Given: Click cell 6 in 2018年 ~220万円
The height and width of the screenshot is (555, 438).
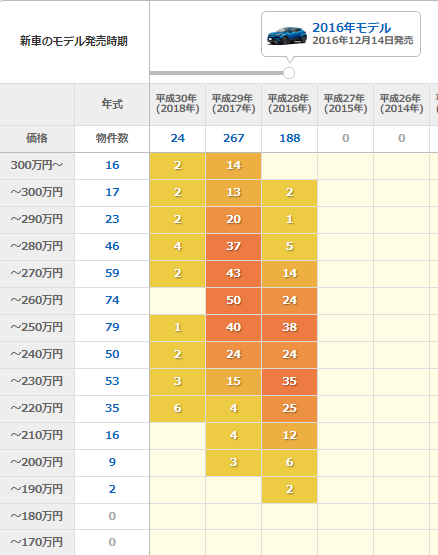Looking at the screenshot, I should click(178, 408).
